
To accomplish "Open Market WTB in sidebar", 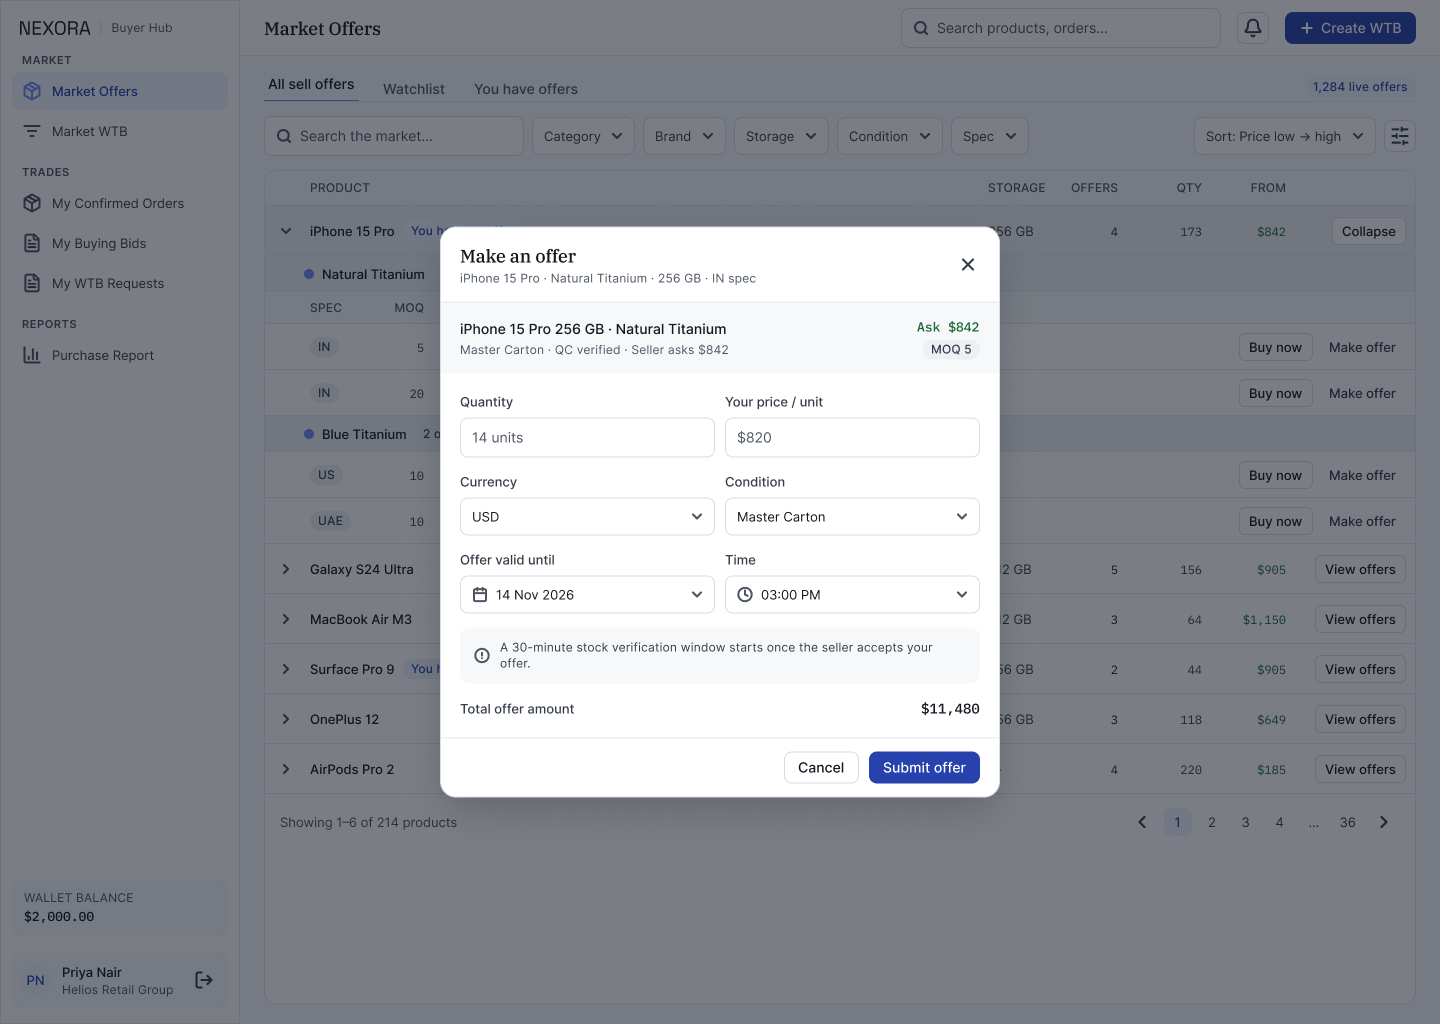I will (x=120, y=131).
